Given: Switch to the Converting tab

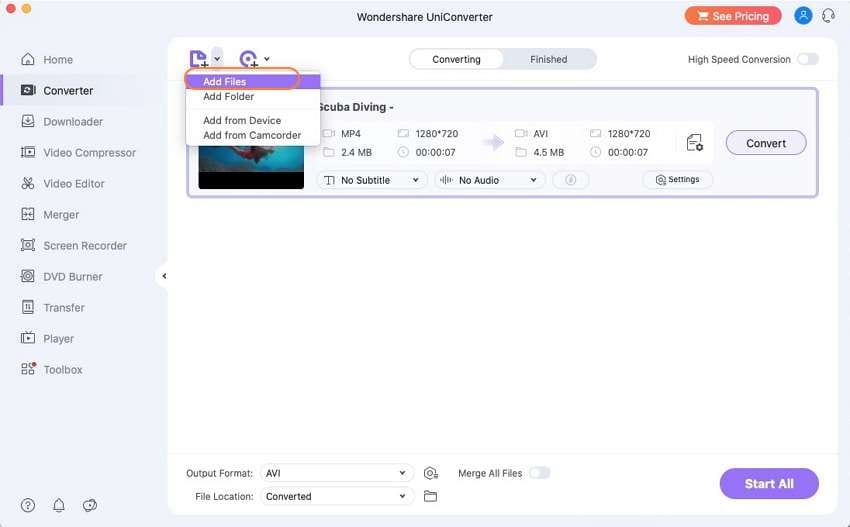Looking at the screenshot, I should (x=456, y=59).
